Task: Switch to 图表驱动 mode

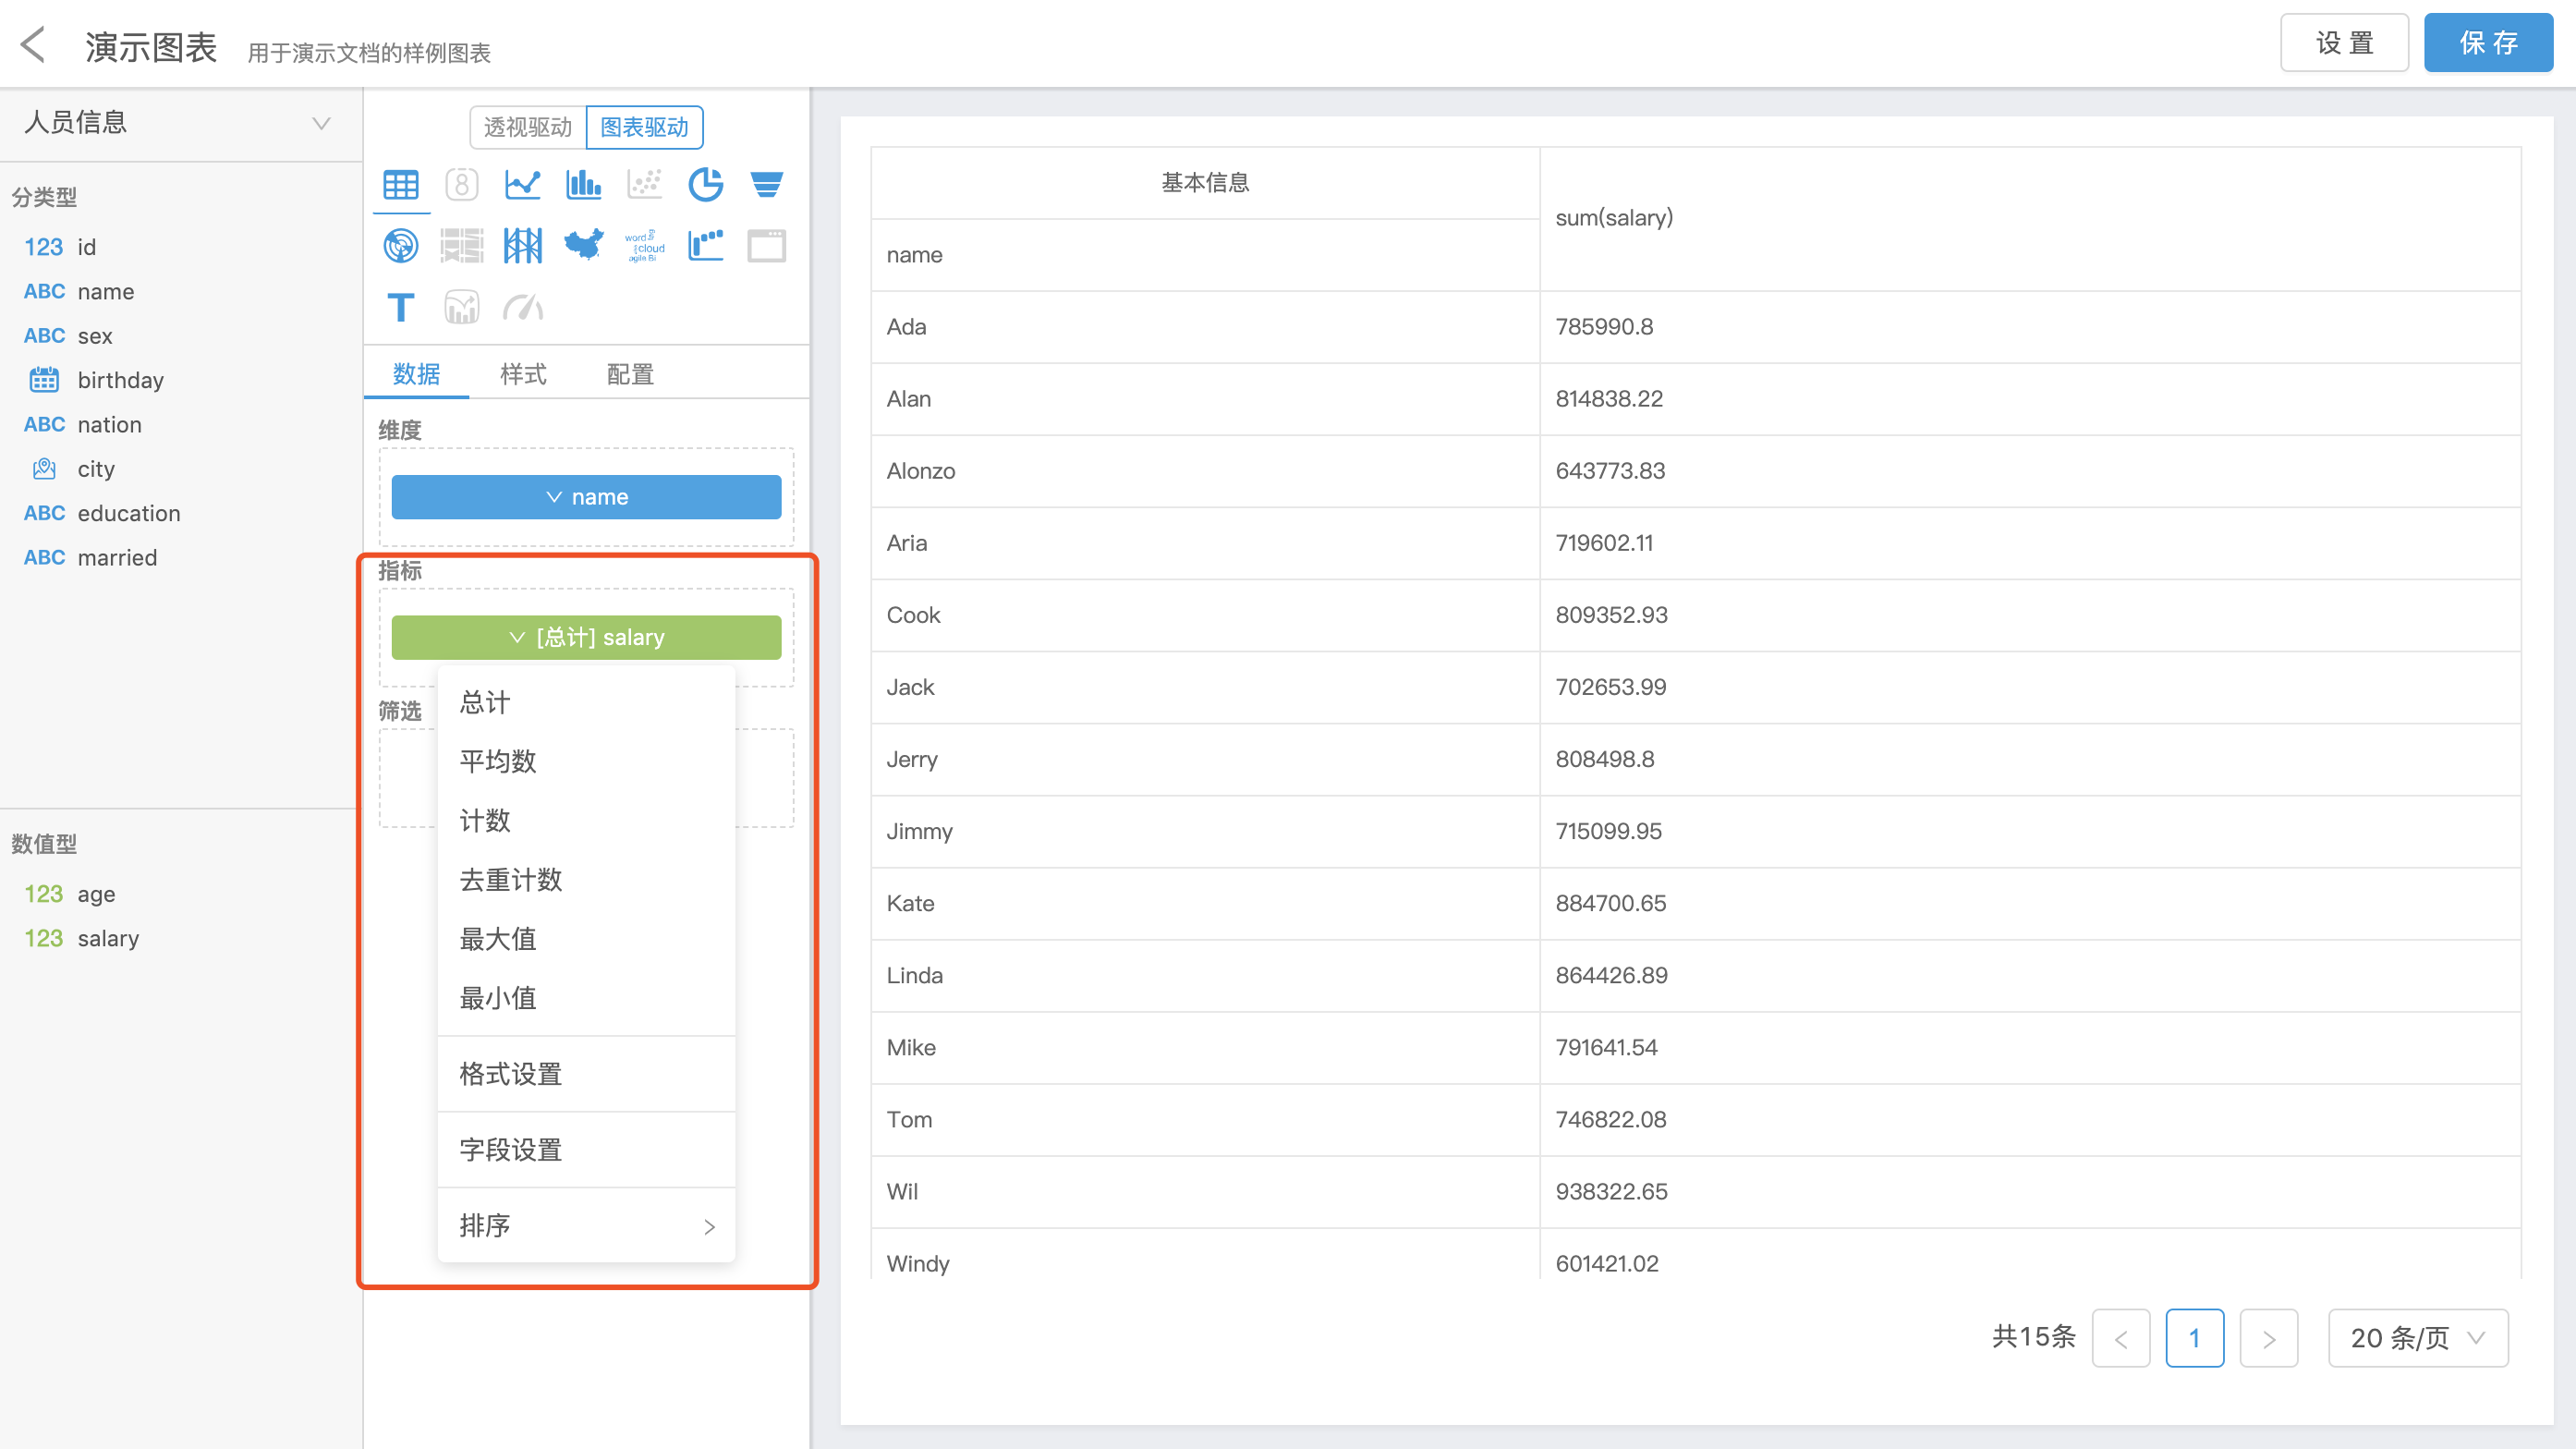Action: click(644, 127)
